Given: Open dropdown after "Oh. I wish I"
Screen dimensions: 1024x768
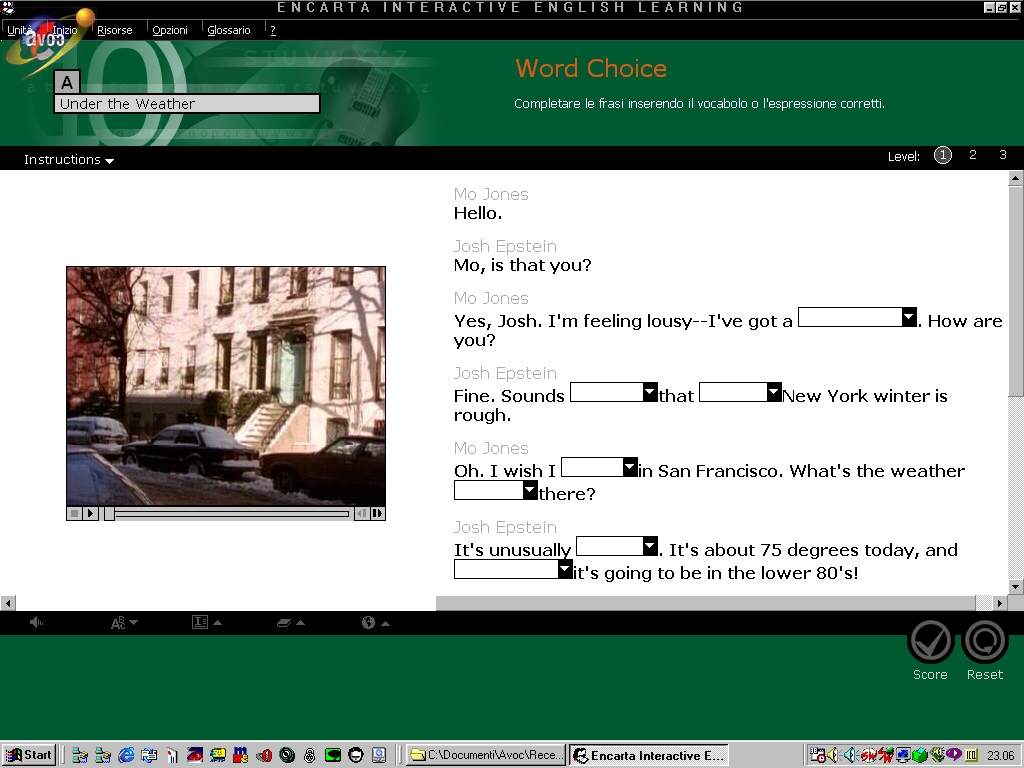Looking at the screenshot, I should (x=629, y=467).
